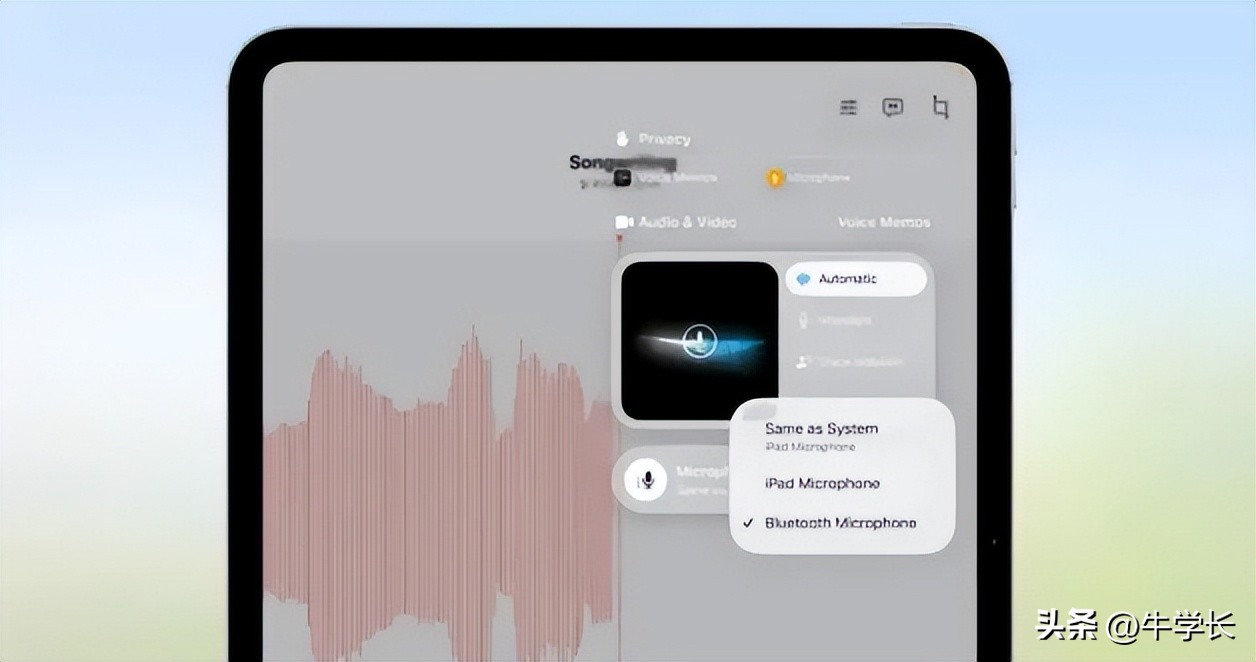
Task: Choose Same as System microphone source
Action: 820,428
